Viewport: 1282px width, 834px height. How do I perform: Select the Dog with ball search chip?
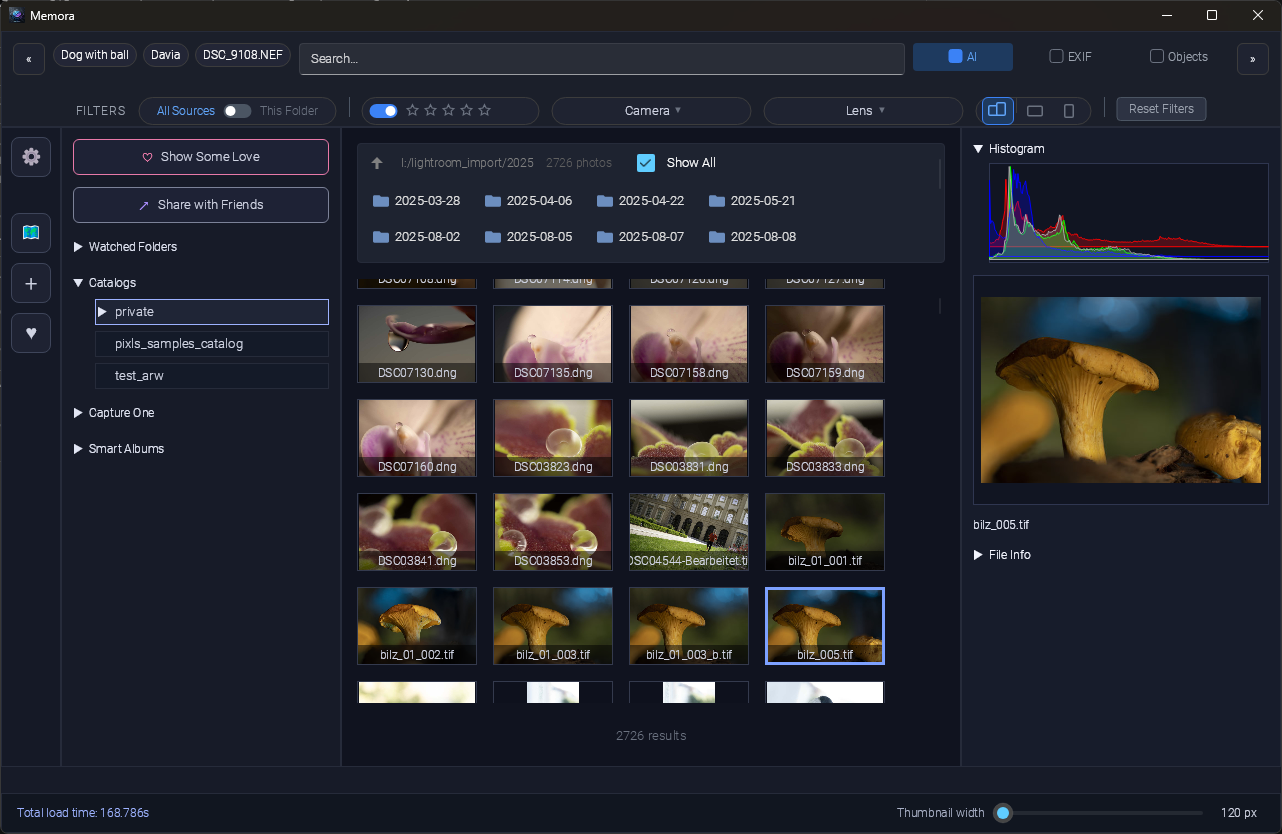(94, 55)
